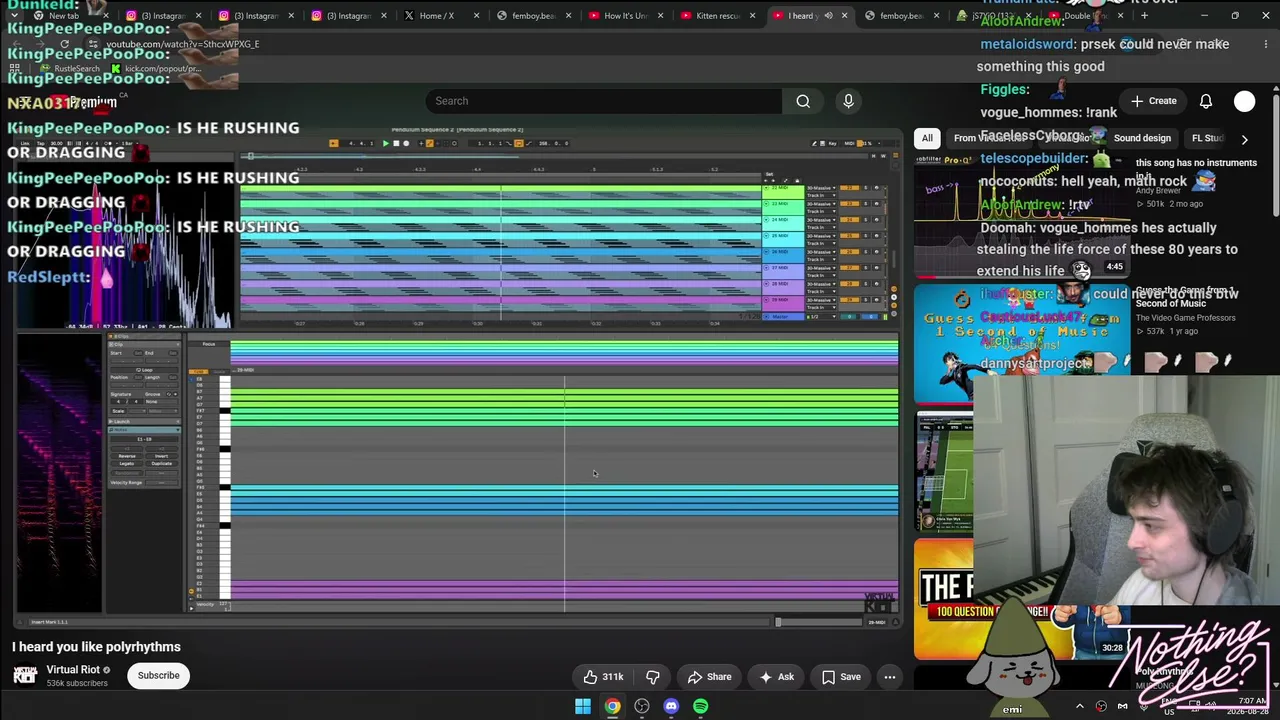Start voice search with the microphone icon

(848, 101)
